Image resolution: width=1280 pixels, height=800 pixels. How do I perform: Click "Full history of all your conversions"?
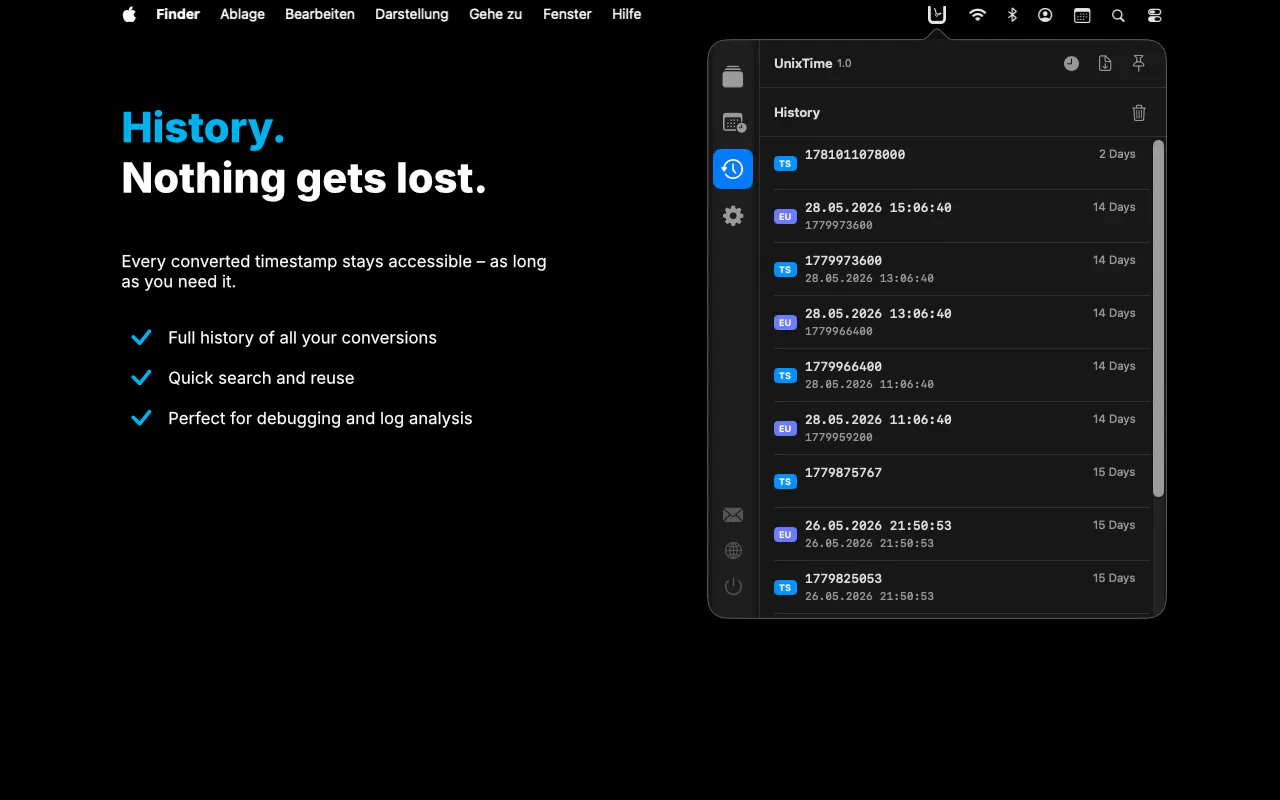click(x=302, y=338)
